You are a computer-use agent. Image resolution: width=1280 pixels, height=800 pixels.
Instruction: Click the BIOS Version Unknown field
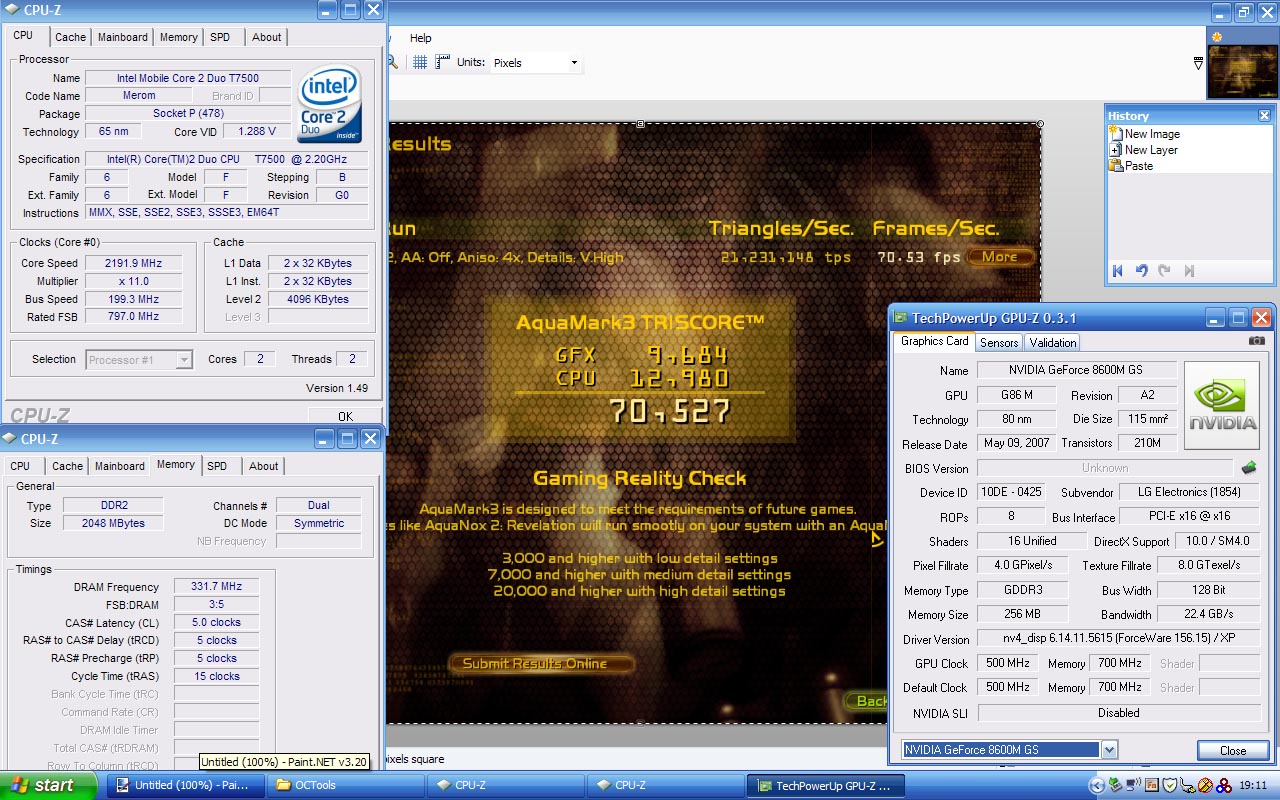click(1105, 468)
